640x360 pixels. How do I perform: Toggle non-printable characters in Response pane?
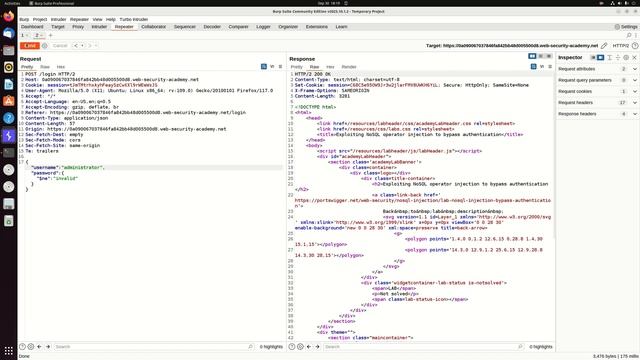[x=542, y=67]
